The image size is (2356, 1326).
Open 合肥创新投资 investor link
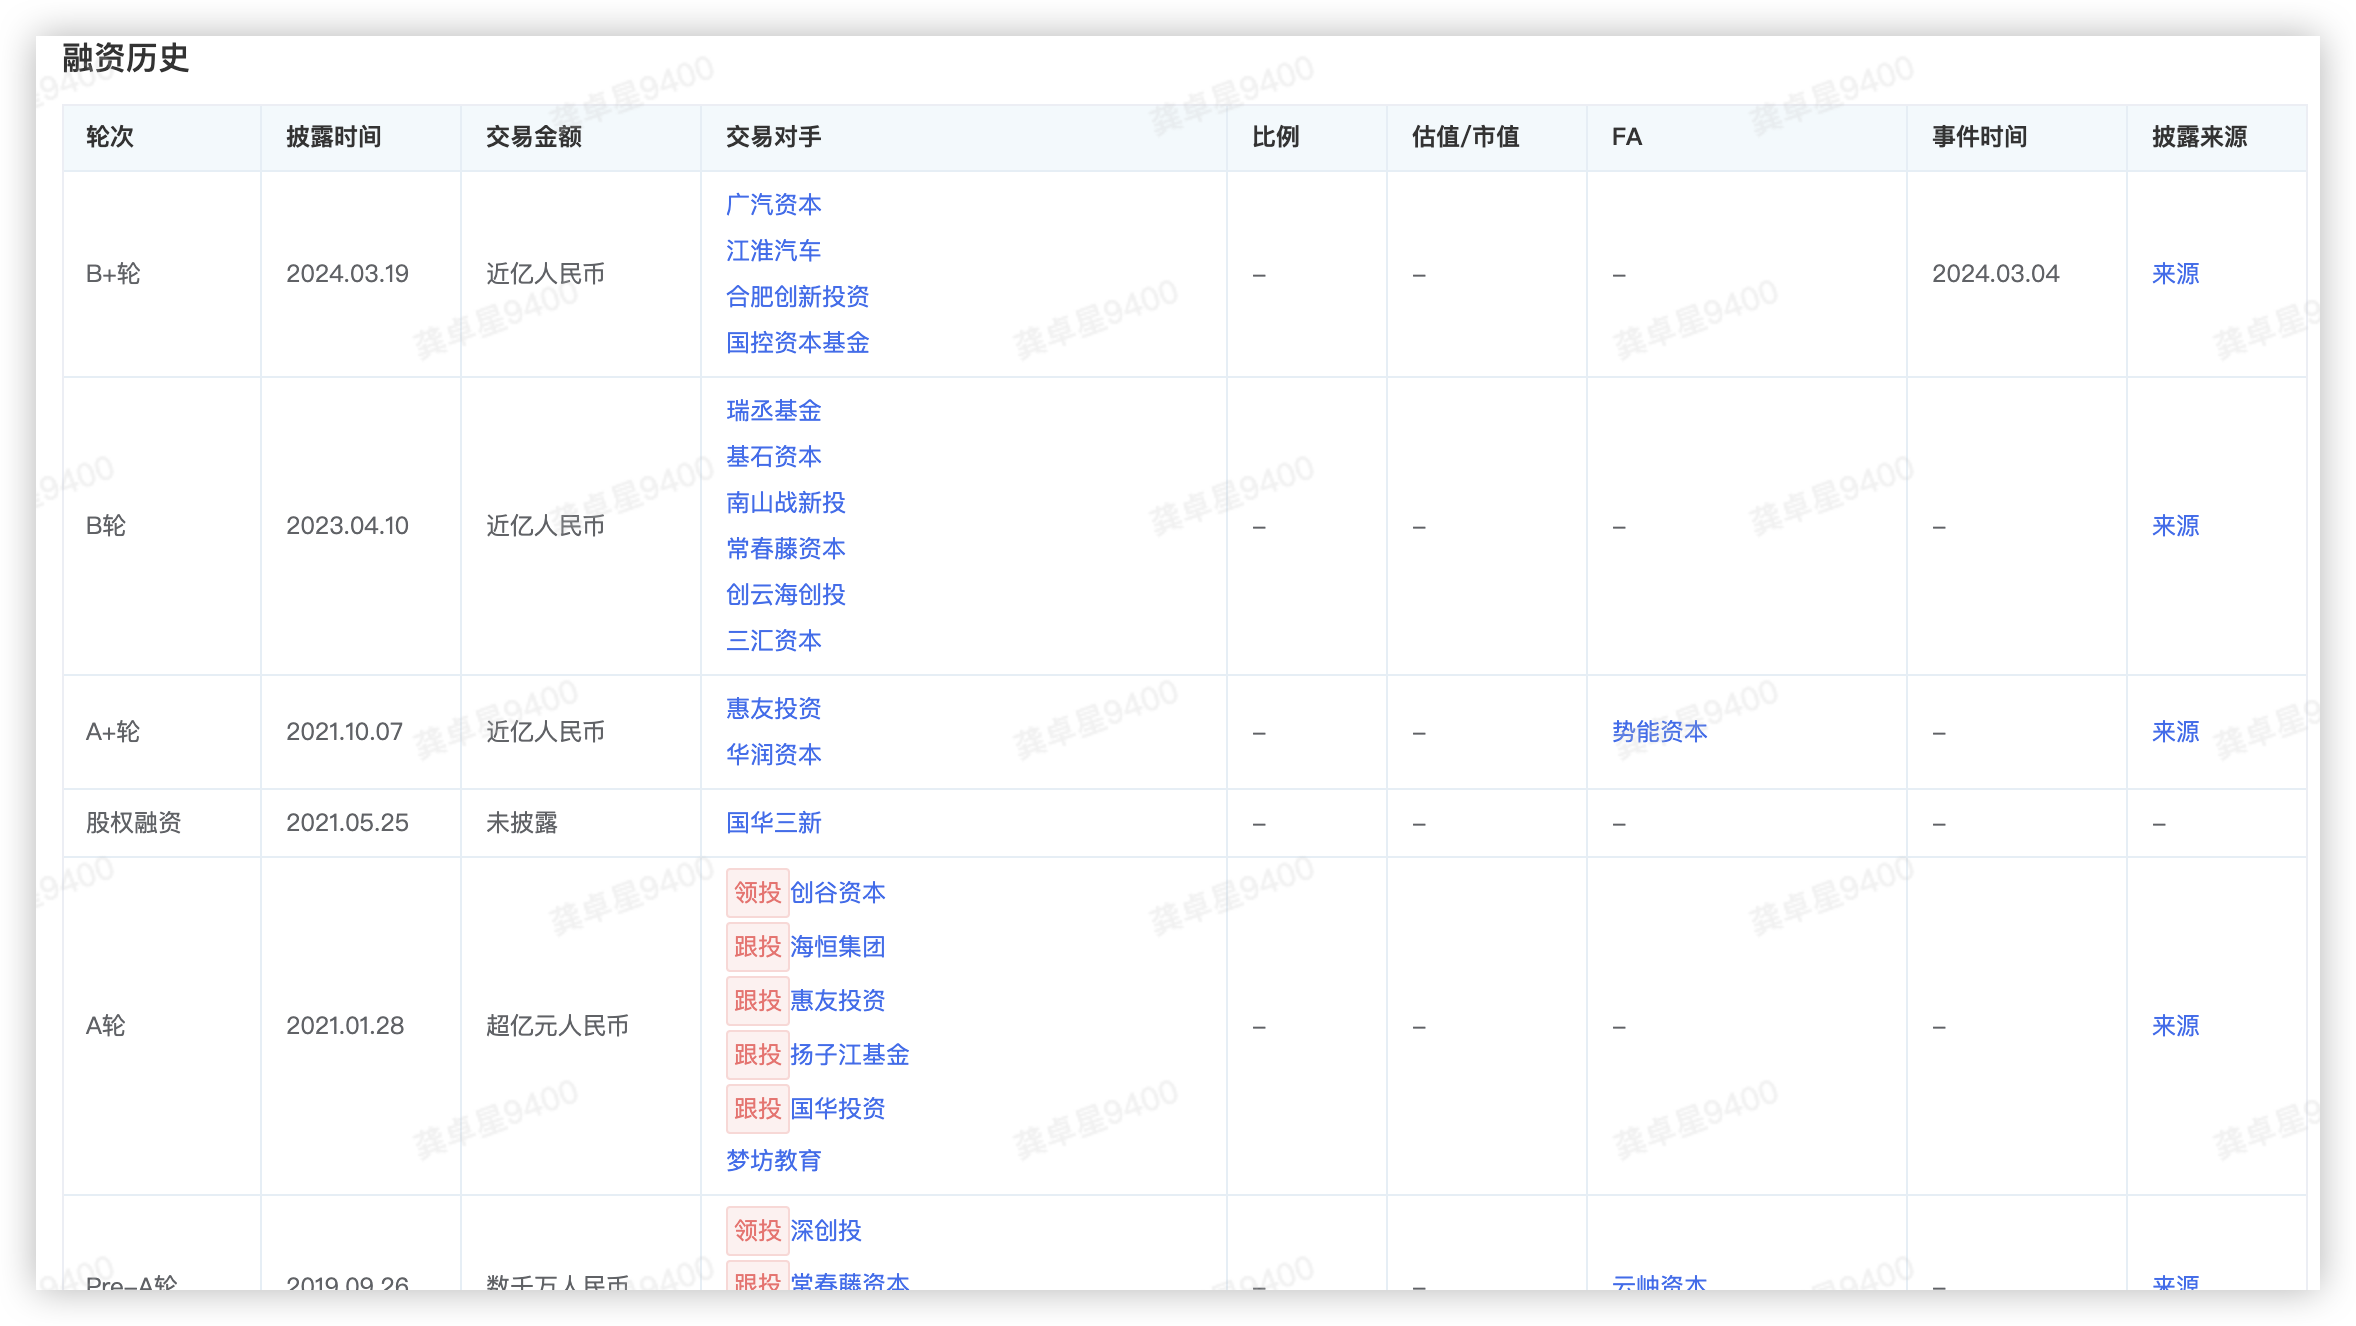pyautogui.click(x=797, y=296)
